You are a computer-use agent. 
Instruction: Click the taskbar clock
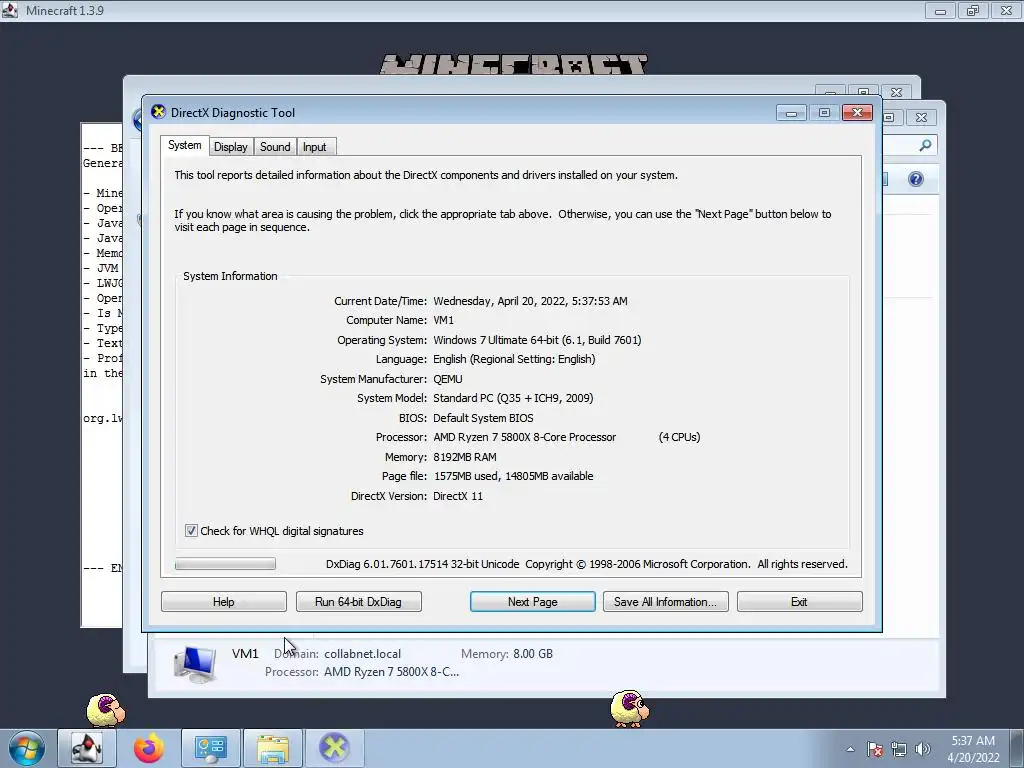(973, 749)
